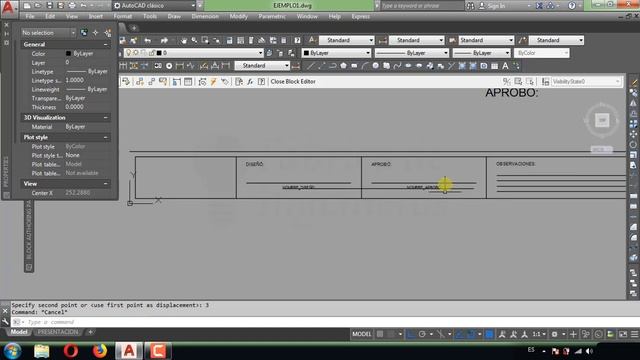The width and height of the screenshot is (640, 360).
Task: Select the Circle draw tool
Action: pos(376,66)
